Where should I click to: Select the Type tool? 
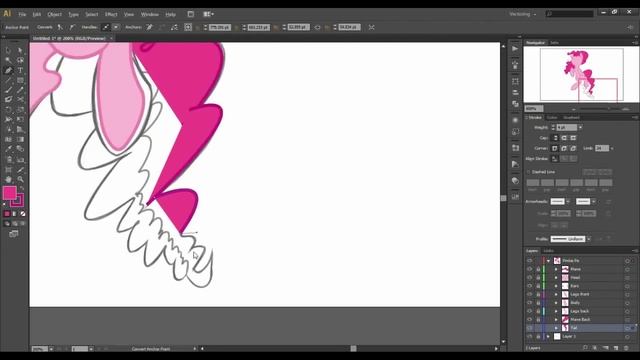[x=20, y=70]
